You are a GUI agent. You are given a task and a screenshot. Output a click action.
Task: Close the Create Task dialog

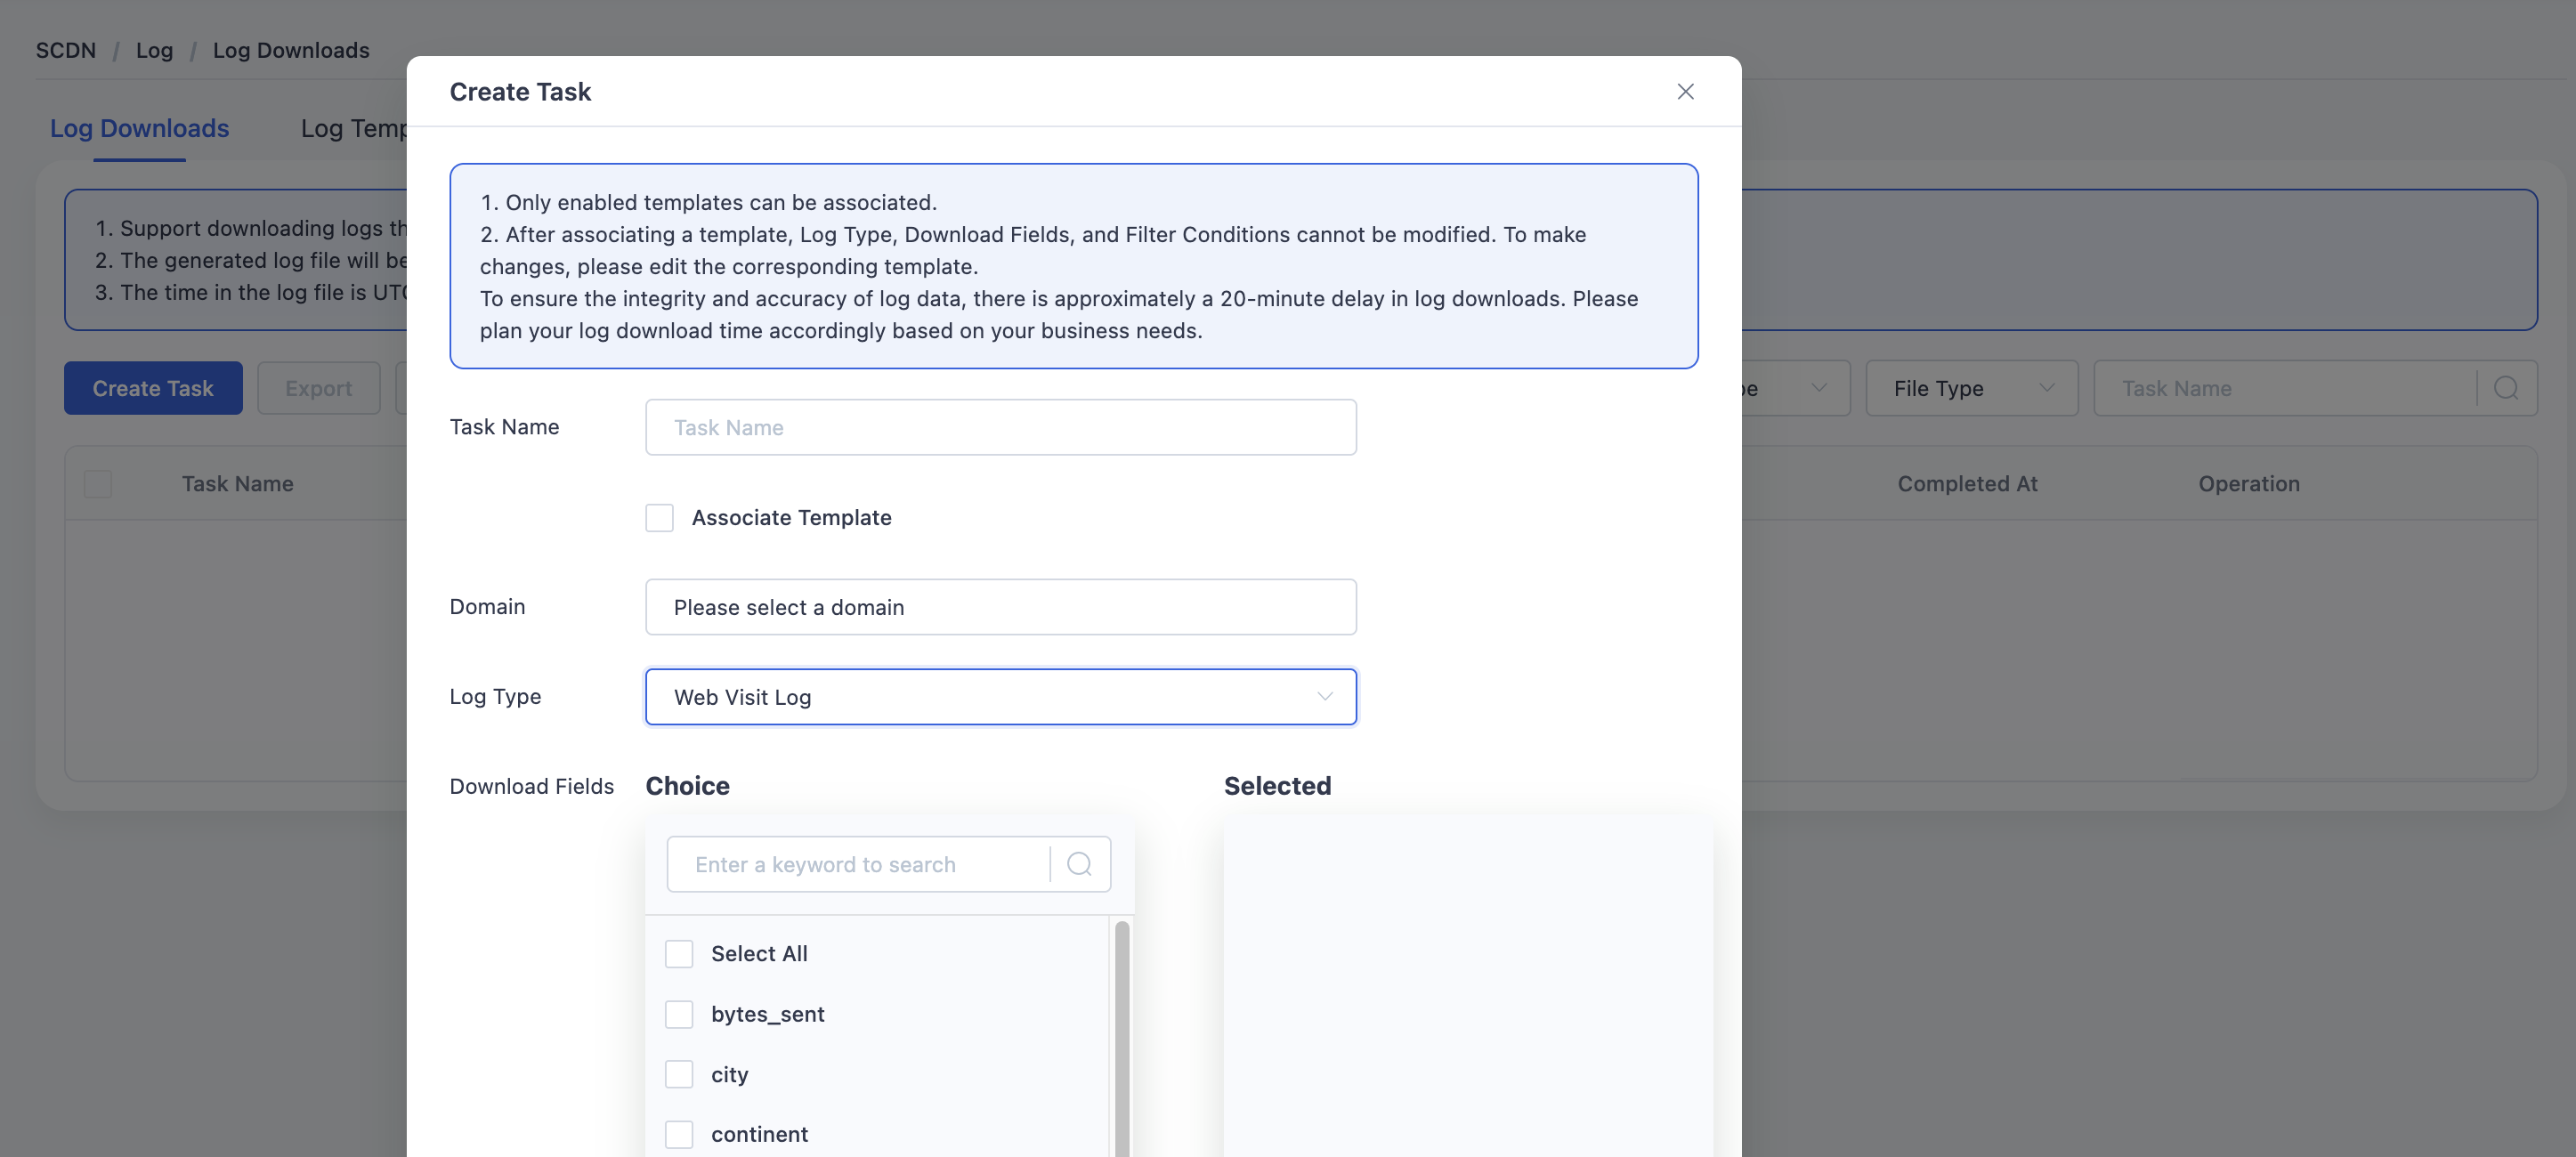pyautogui.click(x=1685, y=91)
